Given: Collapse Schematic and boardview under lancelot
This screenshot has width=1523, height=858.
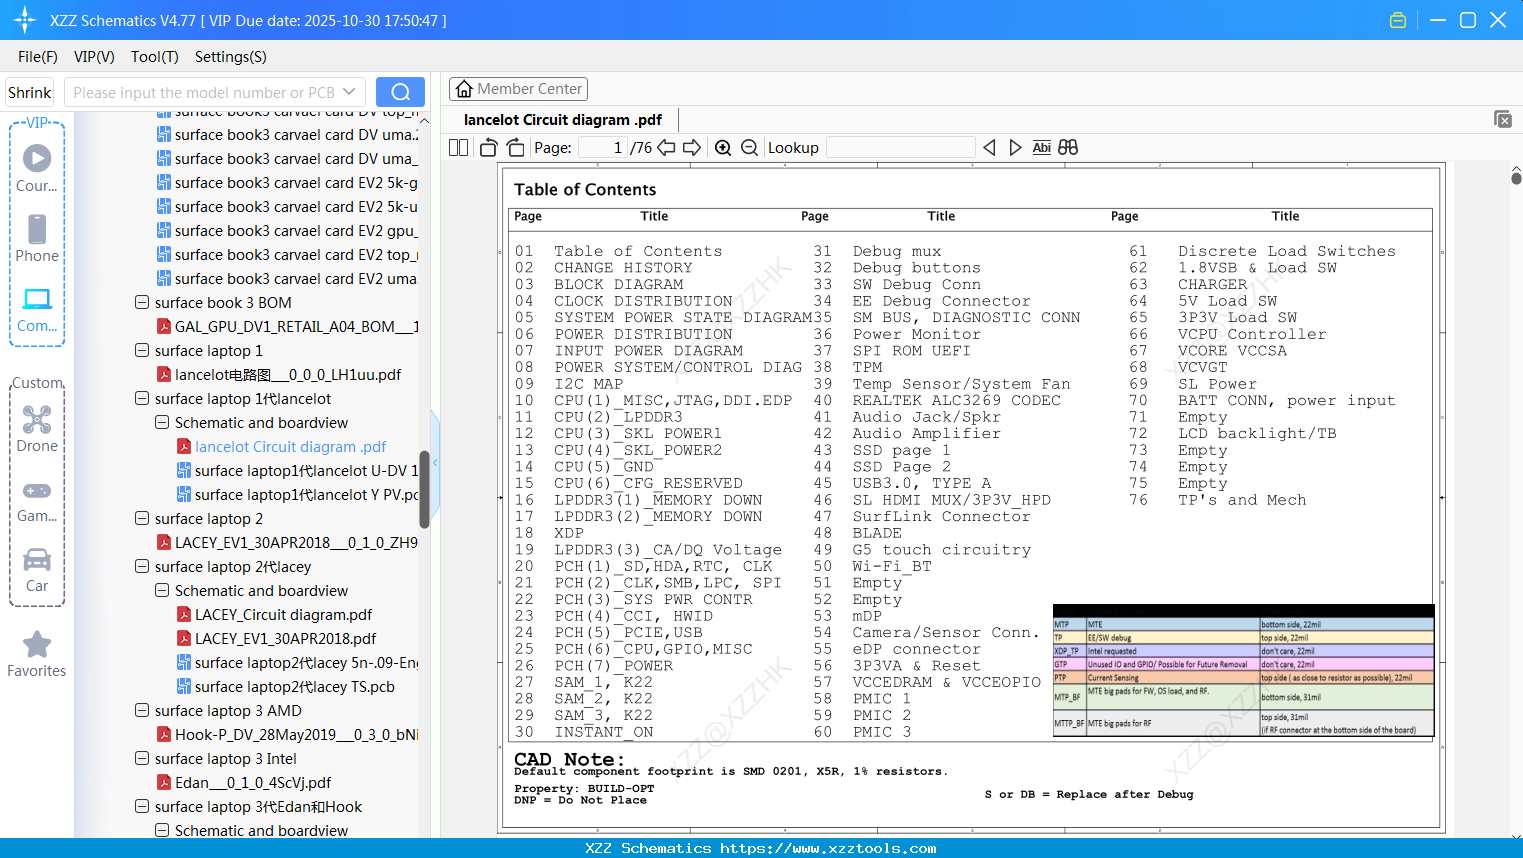Looking at the screenshot, I should click(x=162, y=422).
